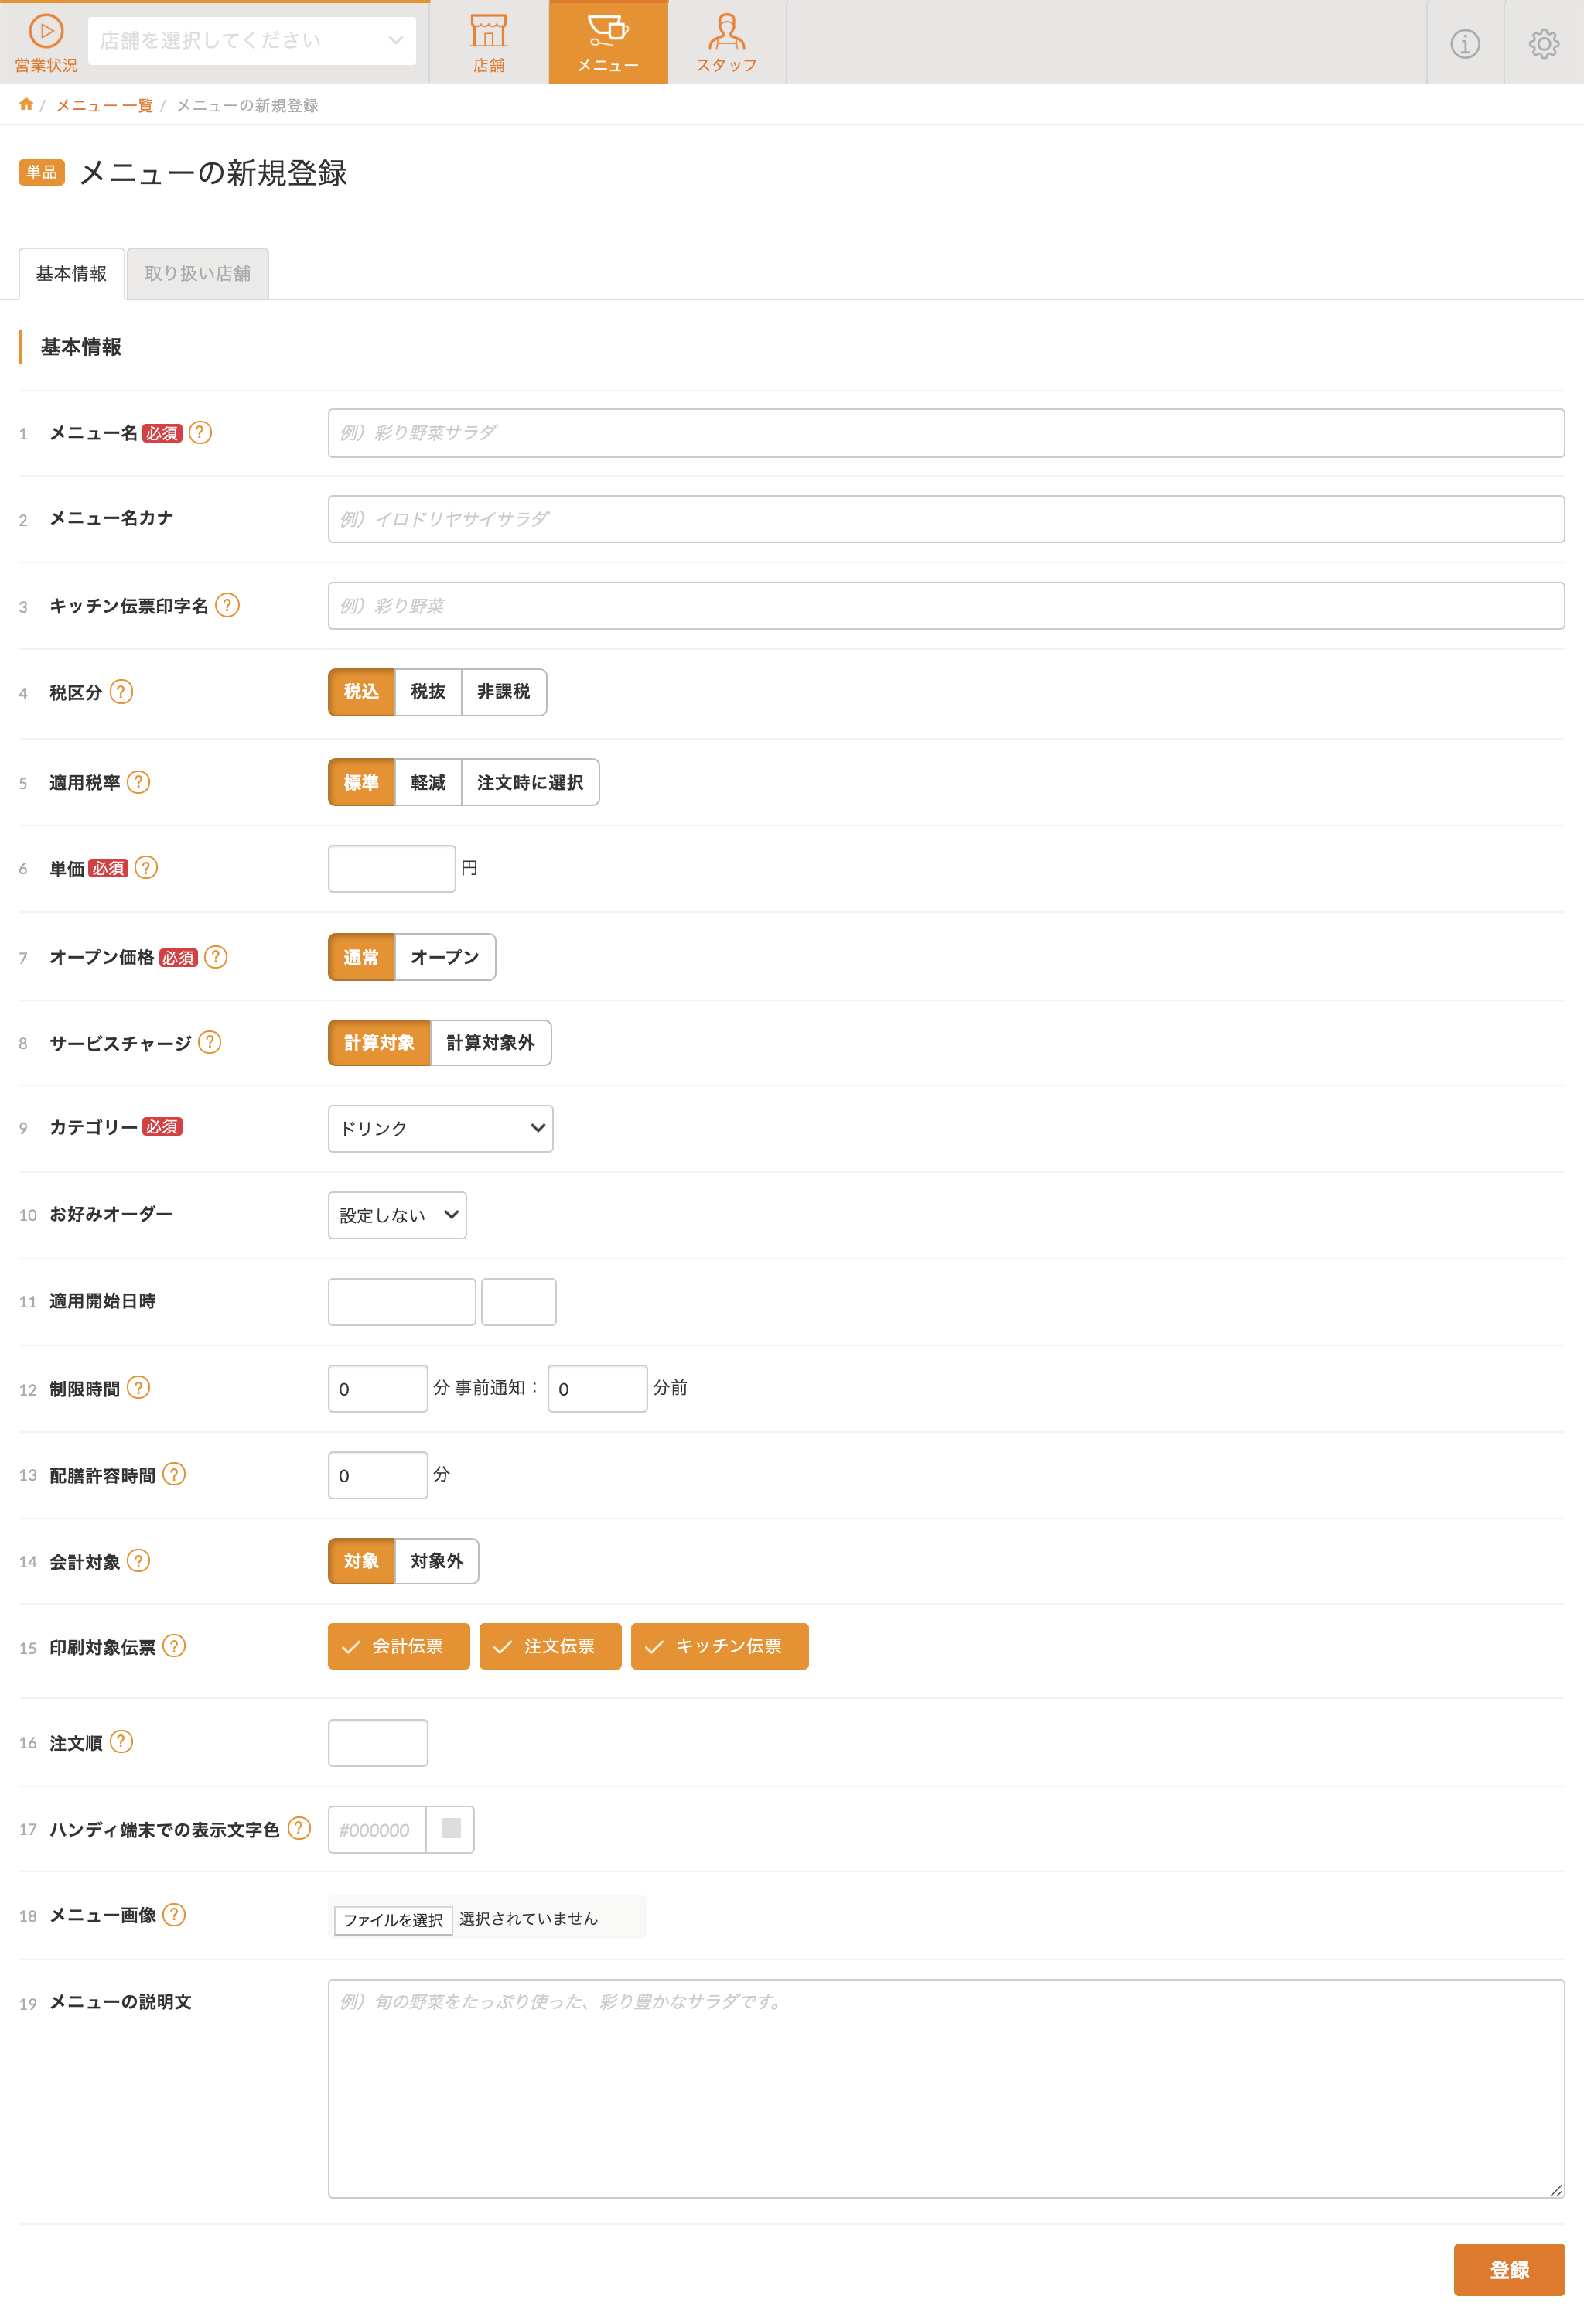Click the information circle icon
This screenshot has height=2324, width=1584.
click(x=1465, y=43)
